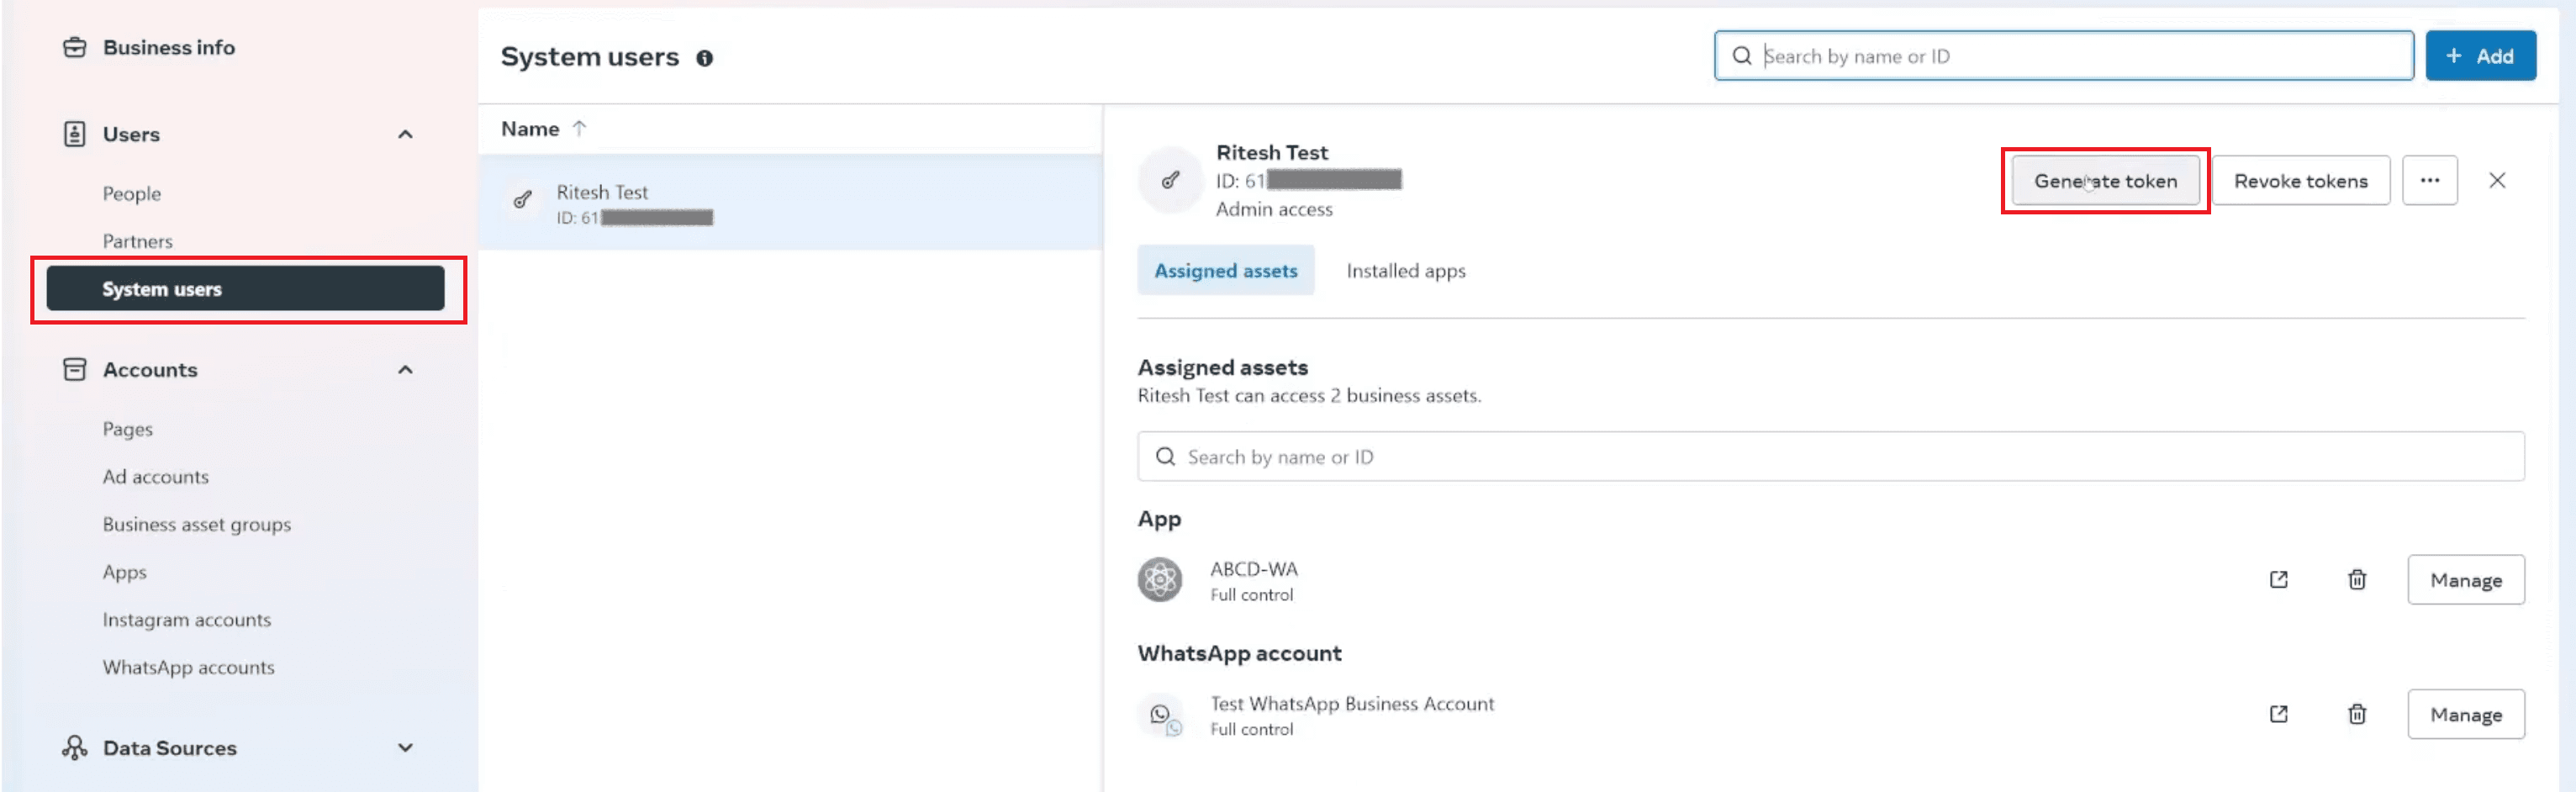
Task: Open Instagram accounts
Action: [186, 620]
